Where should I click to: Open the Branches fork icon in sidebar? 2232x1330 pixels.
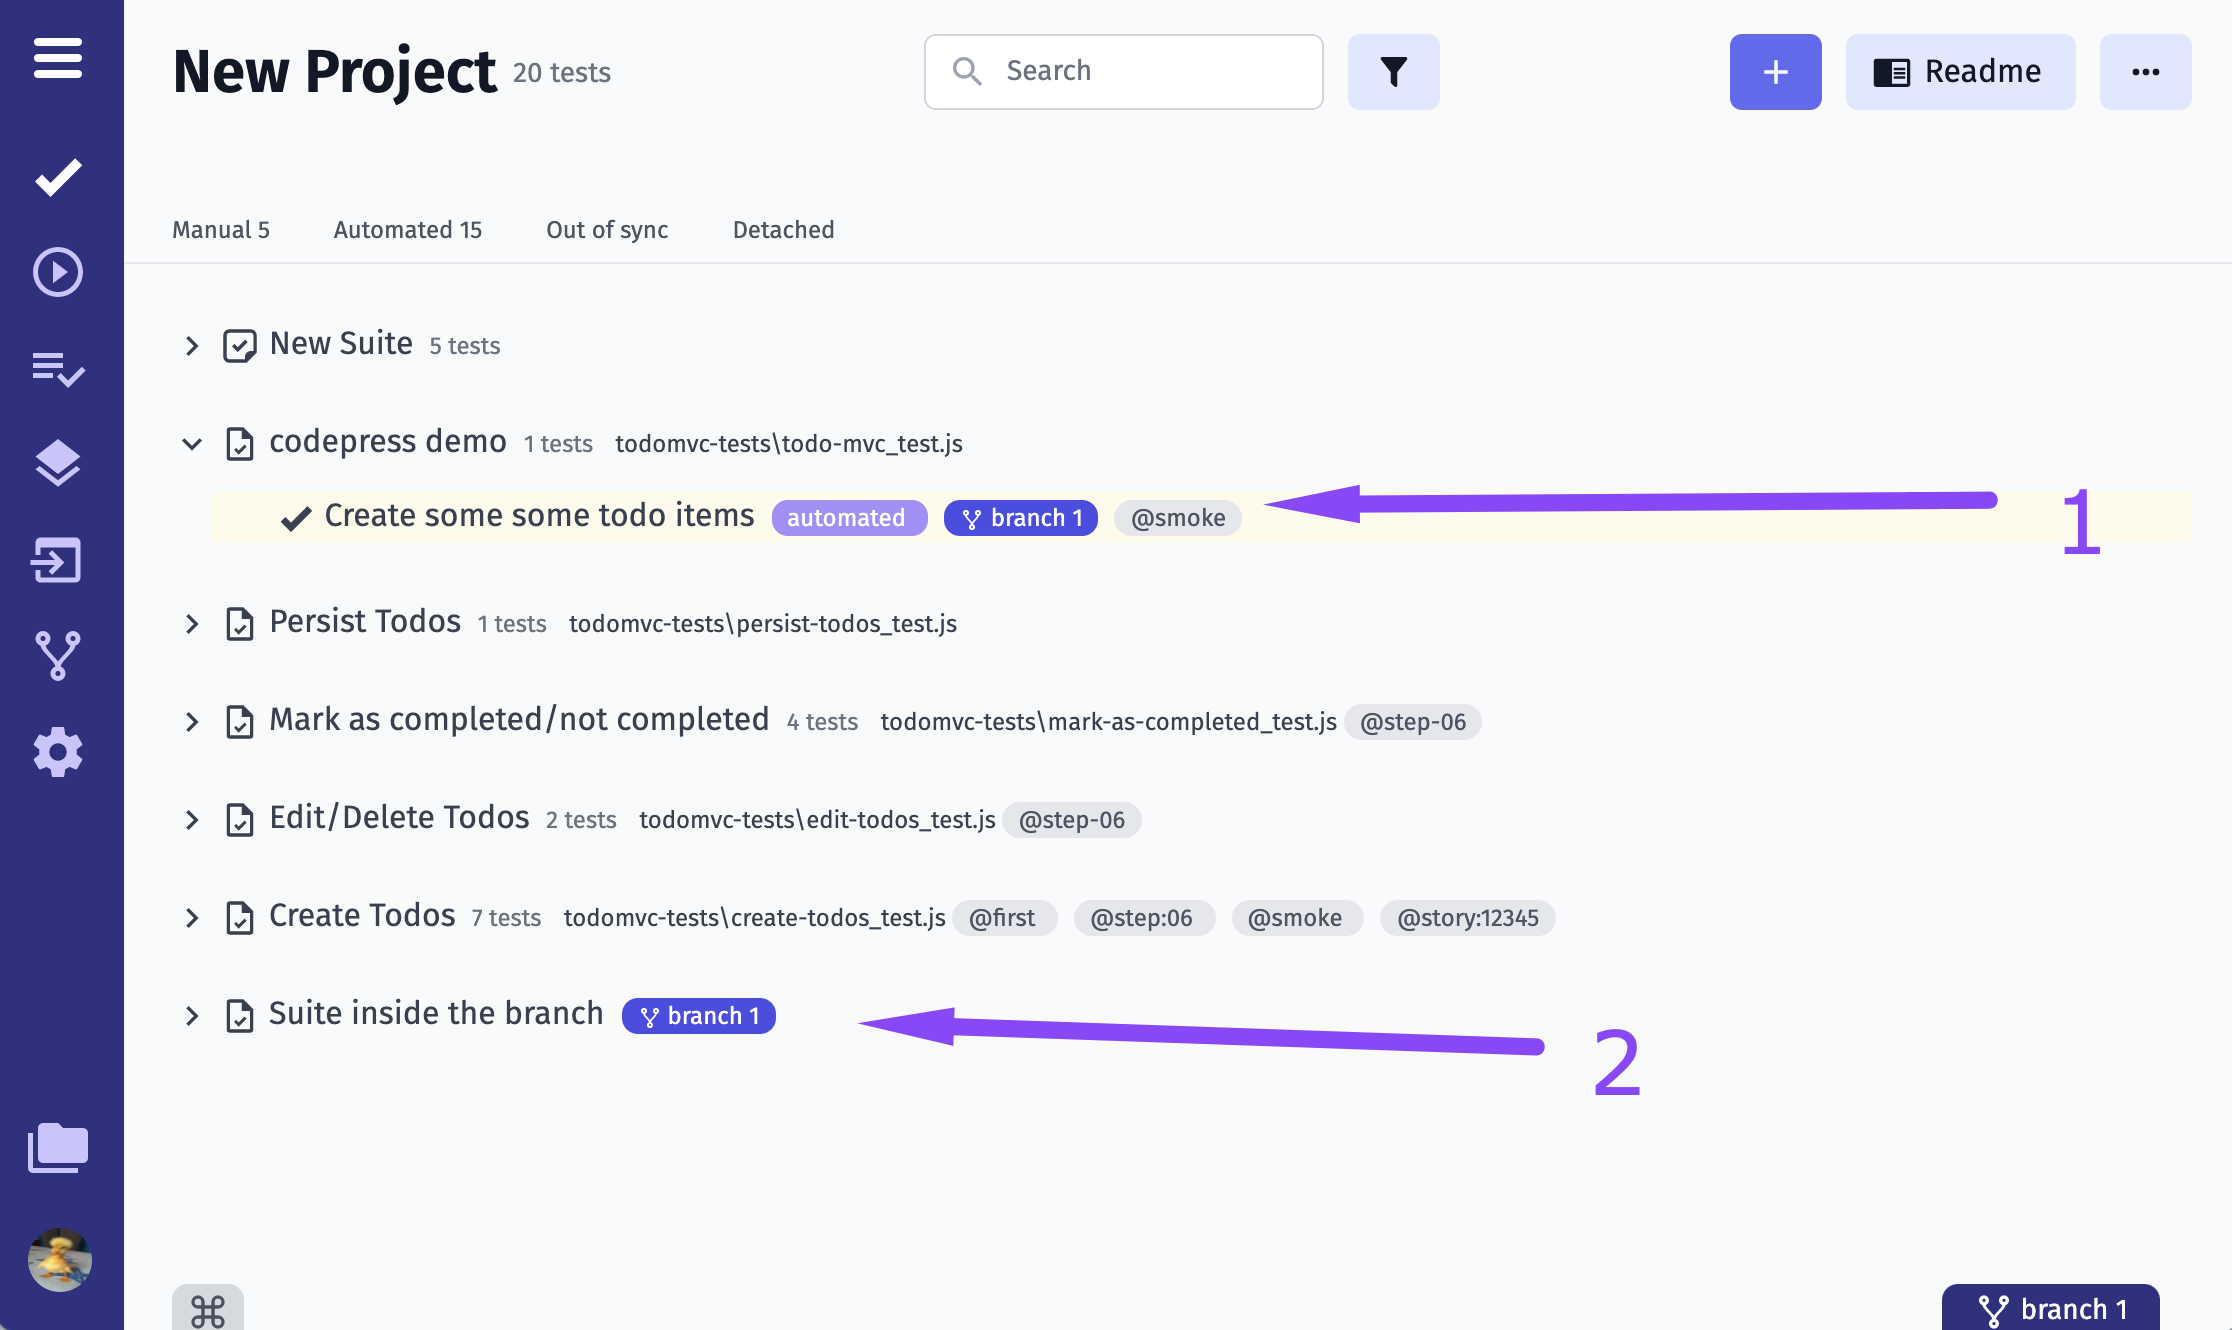click(x=58, y=656)
